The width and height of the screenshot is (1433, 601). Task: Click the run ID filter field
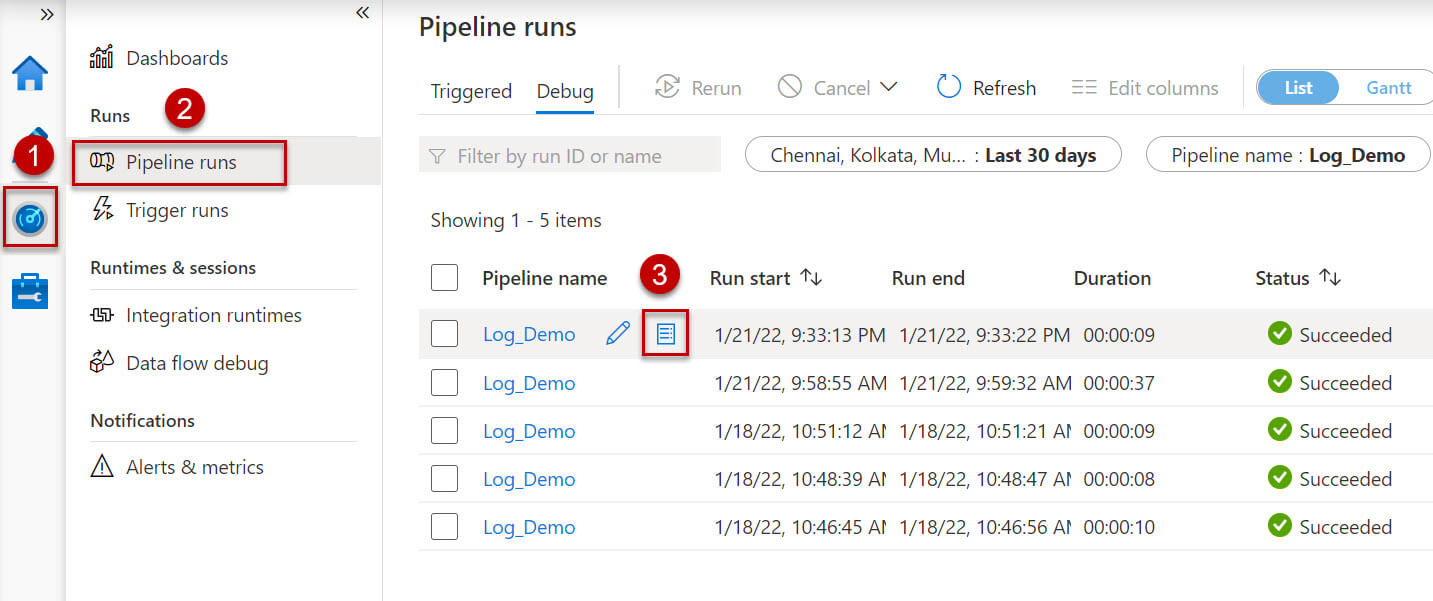pos(570,156)
